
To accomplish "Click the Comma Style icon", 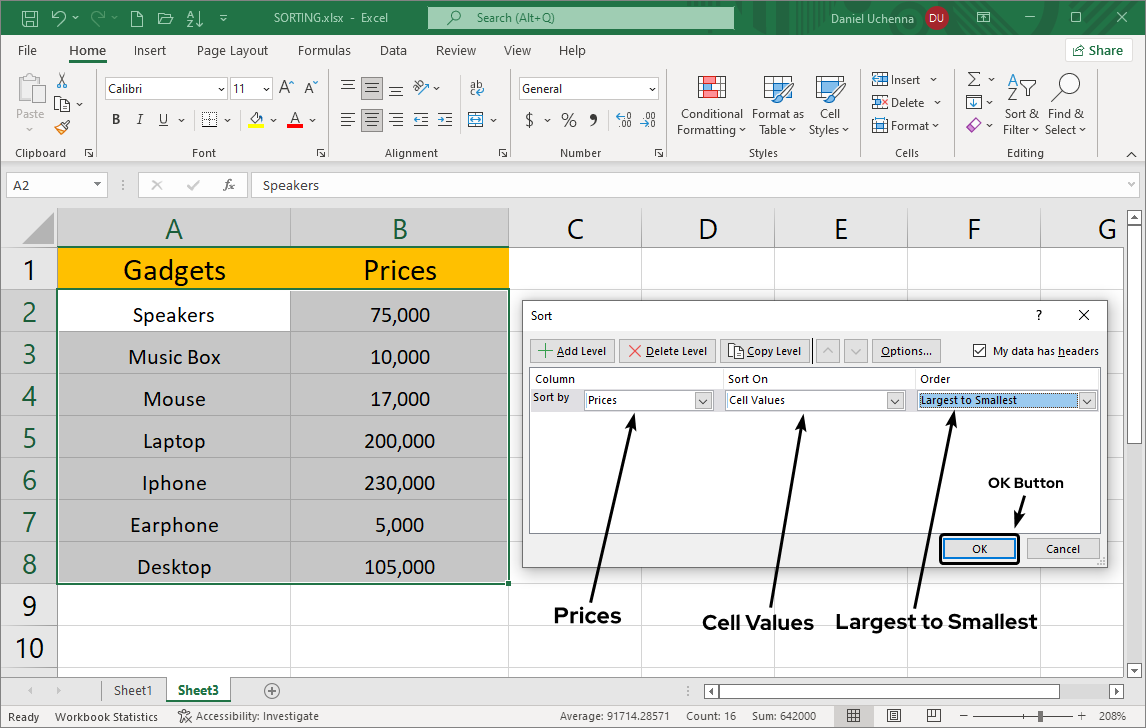I will tap(593, 120).
